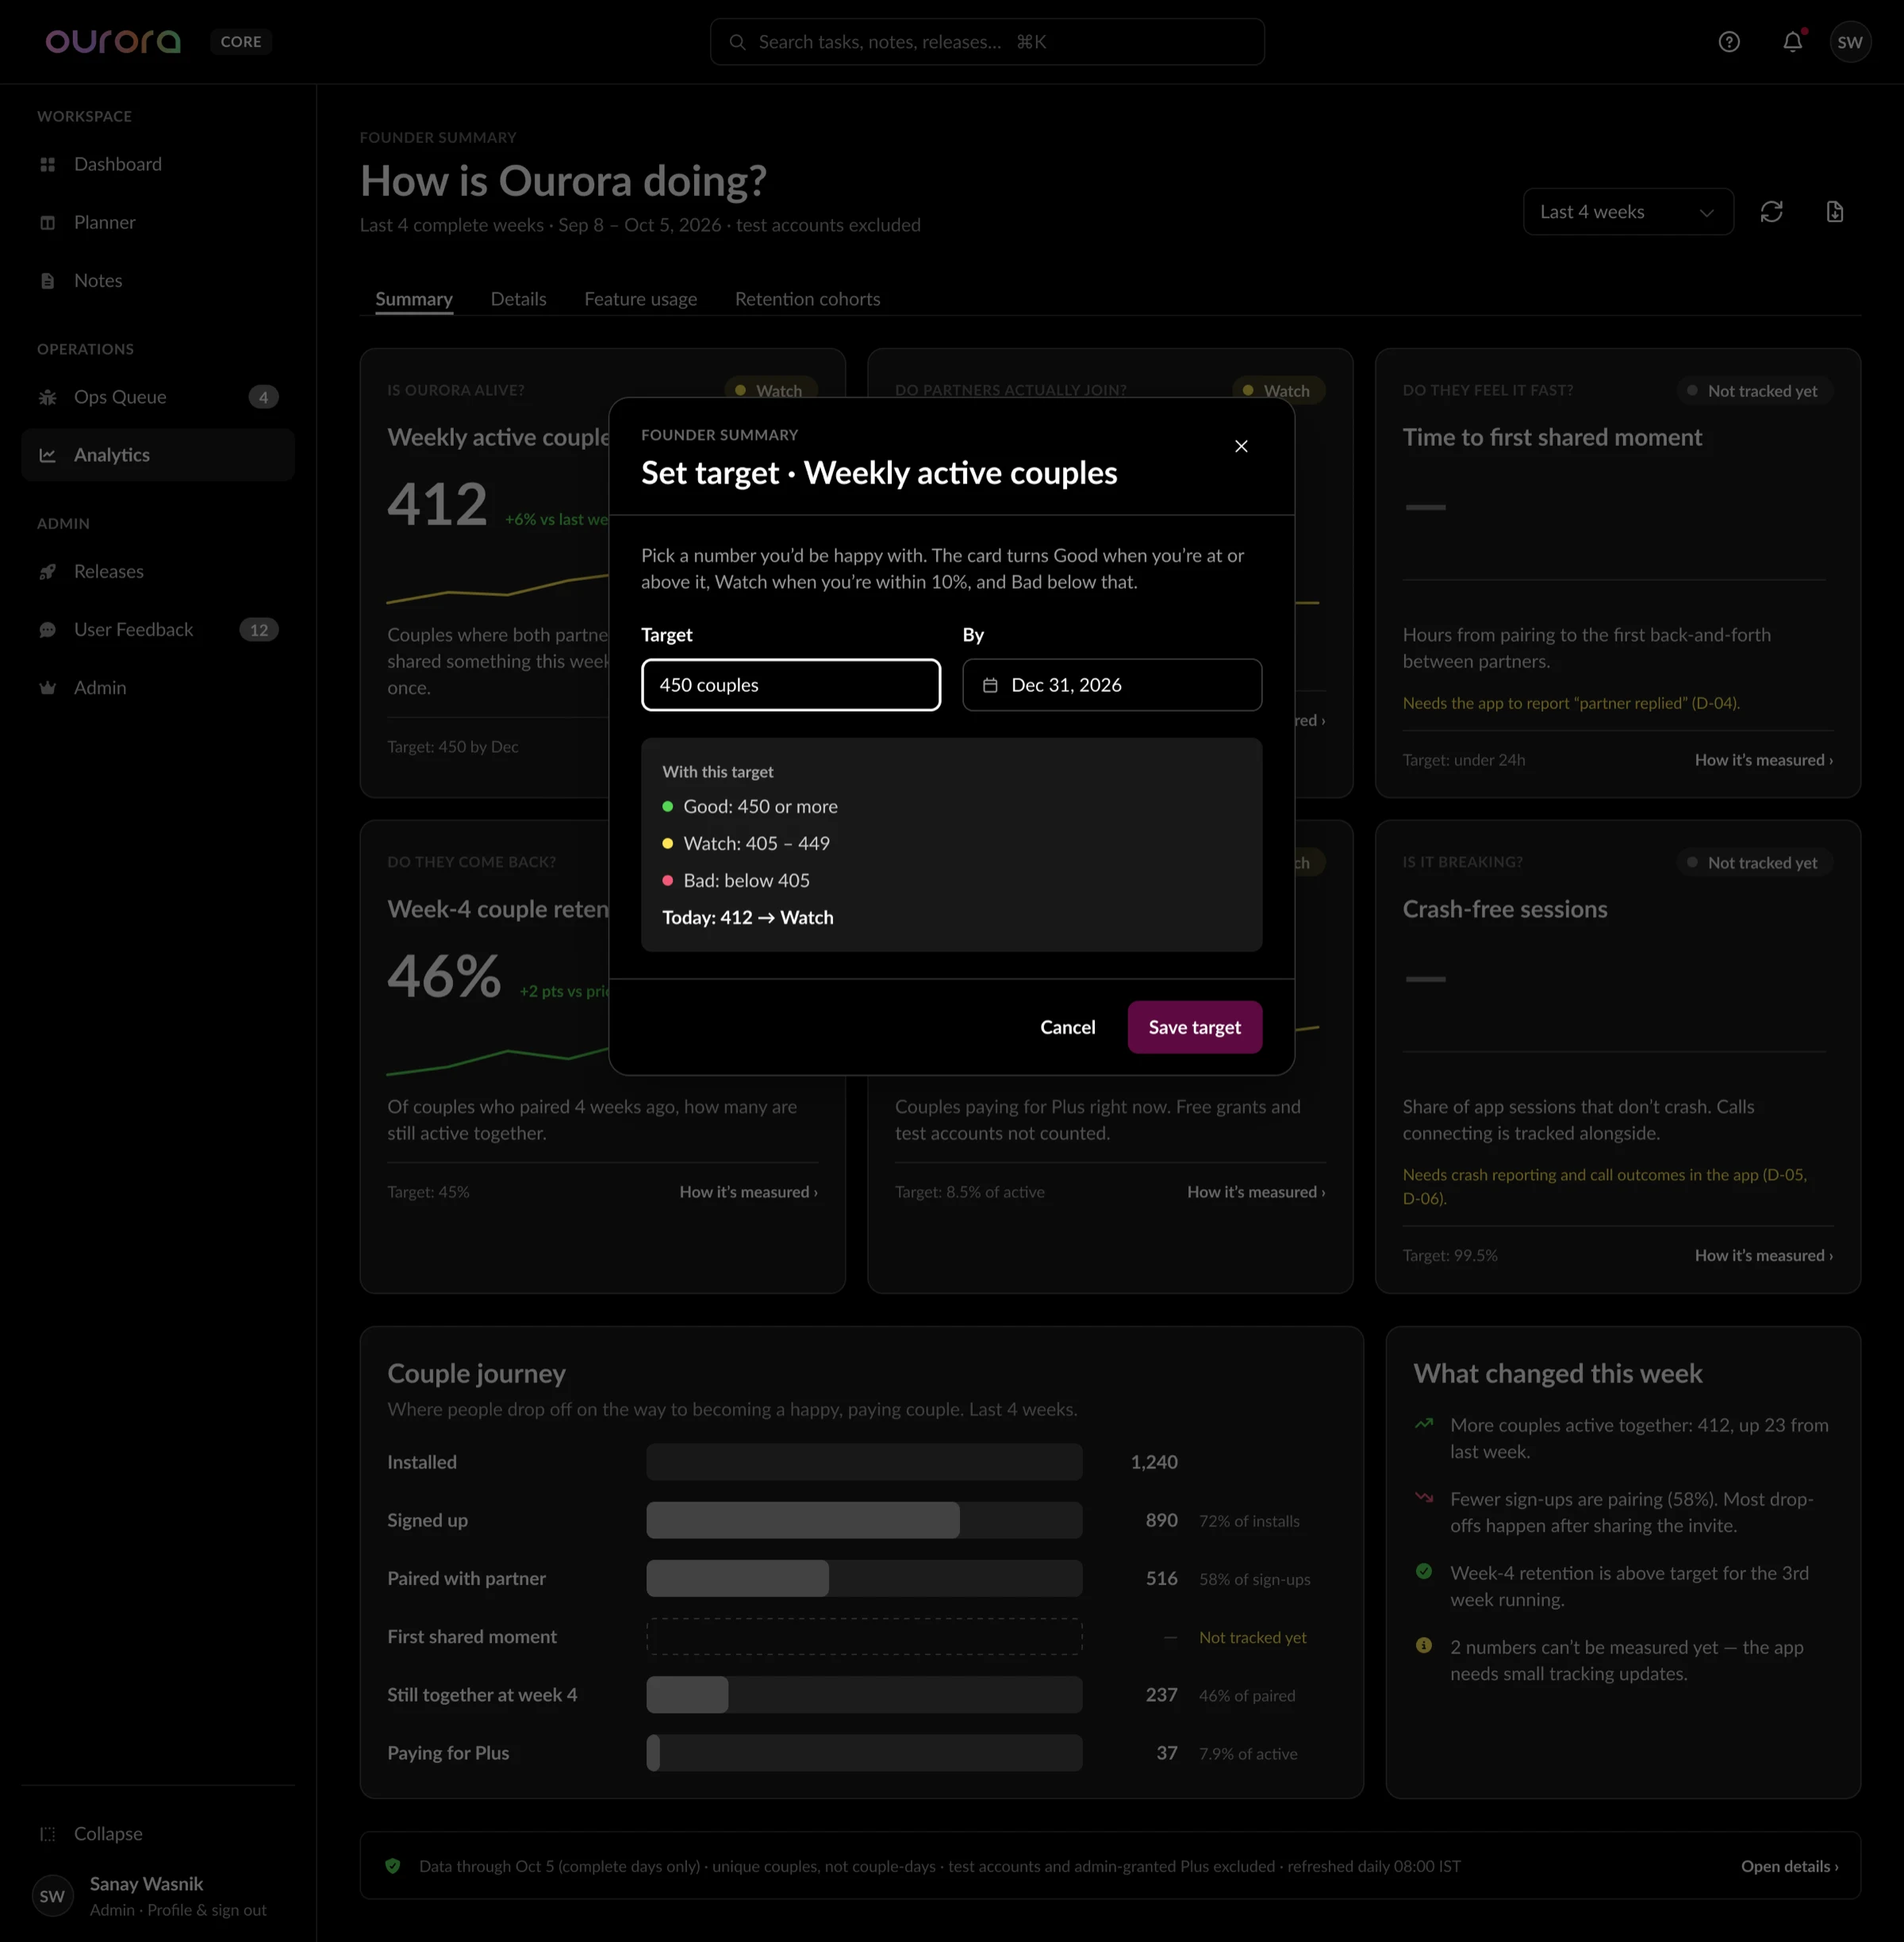Save the target
Image resolution: width=1904 pixels, height=1942 pixels.
tap(1194, 1027)
